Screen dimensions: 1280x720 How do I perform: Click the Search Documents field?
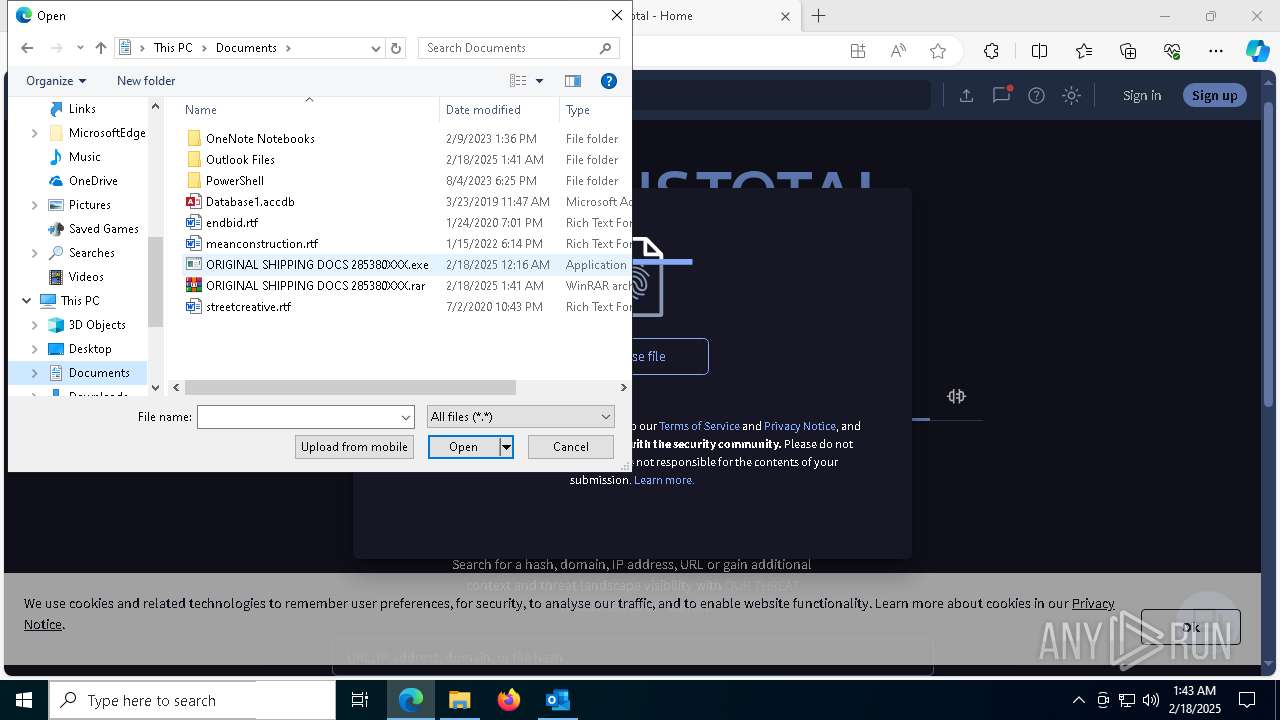[508, 48]
